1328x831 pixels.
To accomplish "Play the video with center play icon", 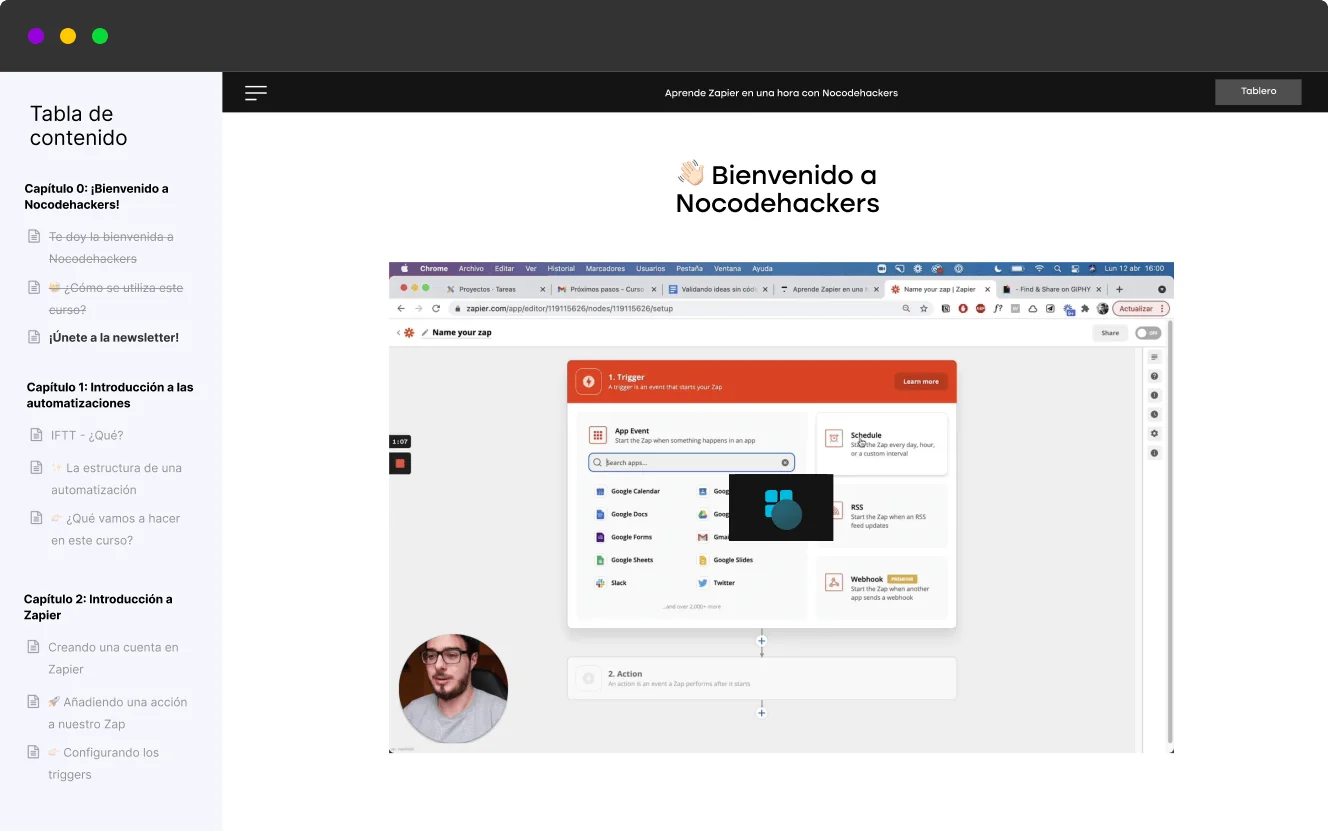I will pyautogui.click(x=781, y=507).
